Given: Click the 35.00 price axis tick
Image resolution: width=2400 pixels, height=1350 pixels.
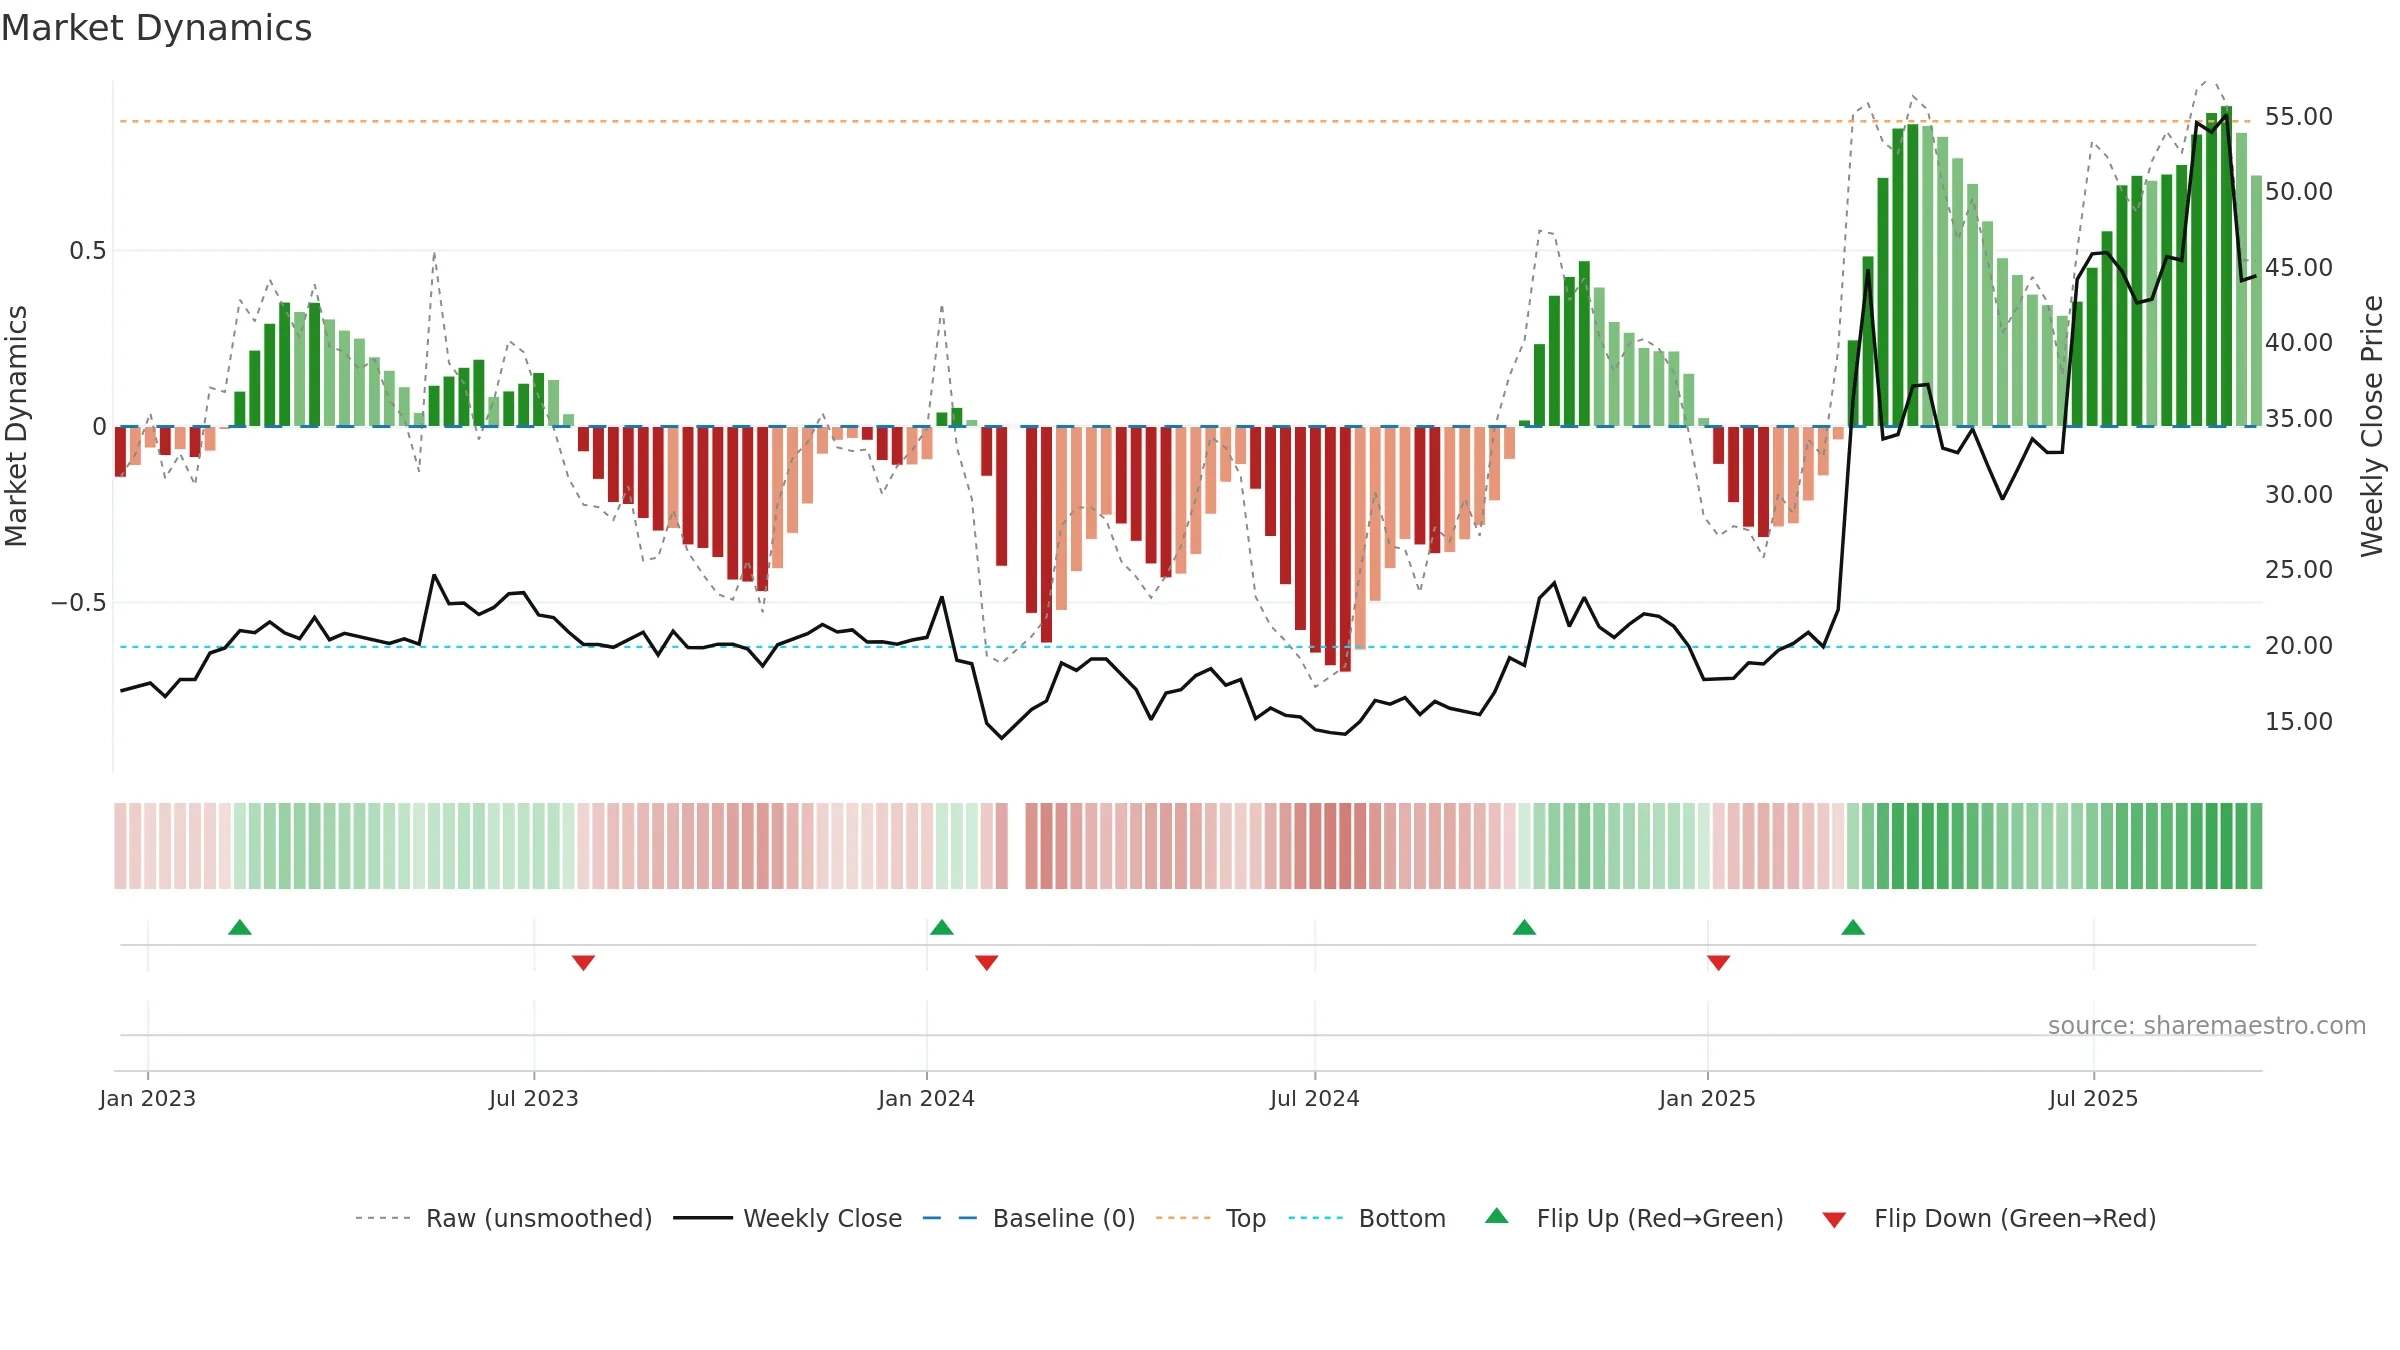Looking at the screenshot, I should coord(2299,418).
